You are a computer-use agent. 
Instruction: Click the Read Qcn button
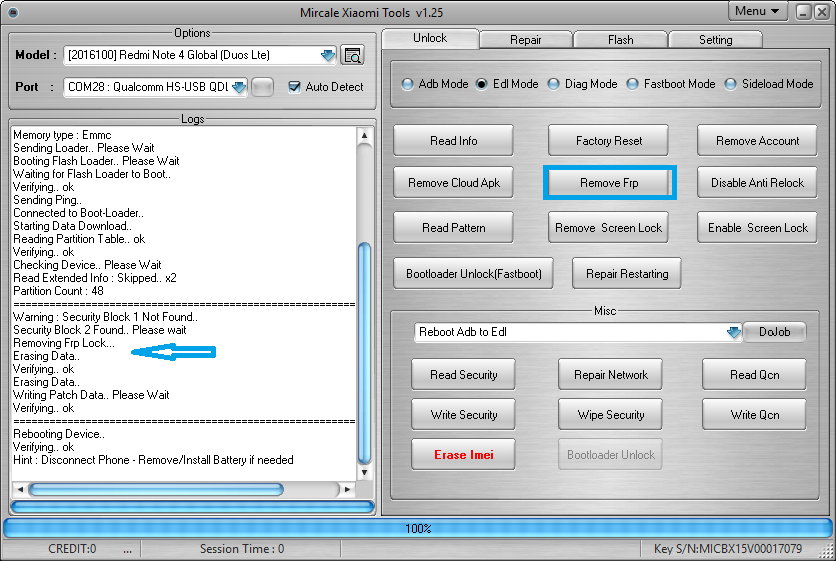click(x=754, y=375)
